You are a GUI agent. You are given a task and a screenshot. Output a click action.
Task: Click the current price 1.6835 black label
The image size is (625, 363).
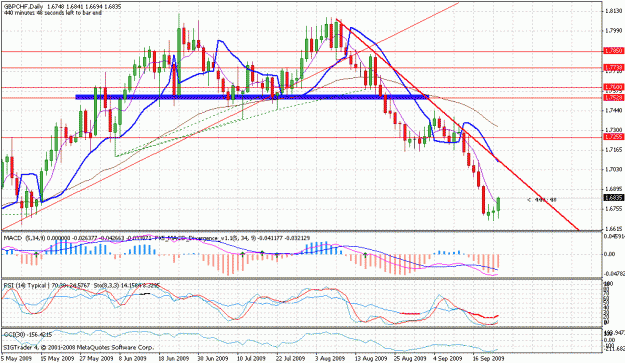613,198
